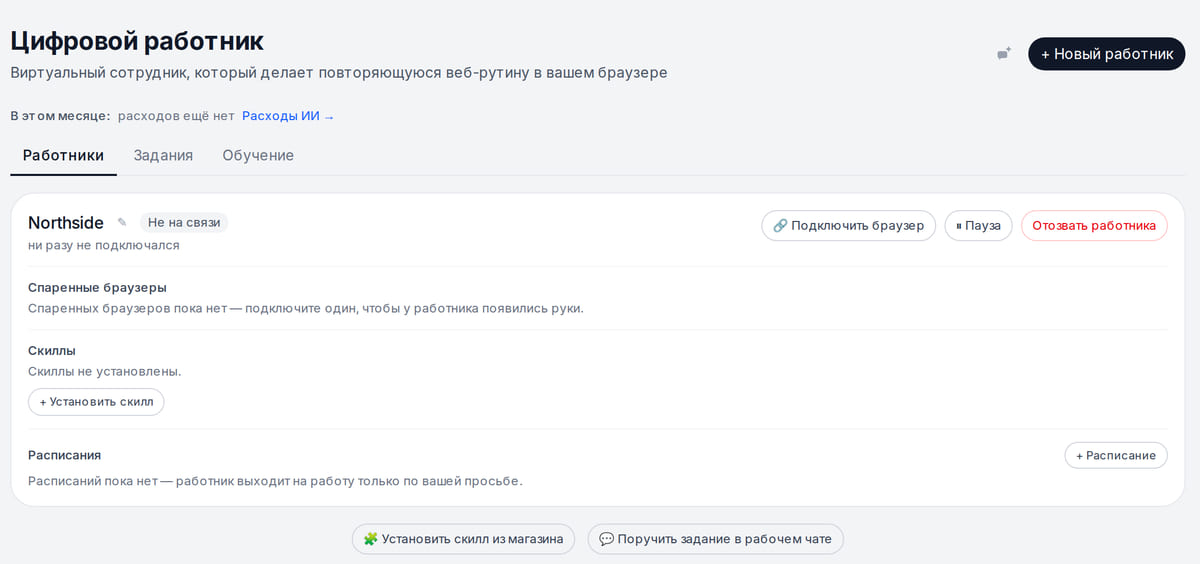This screenshot has width=1200, height=564.
Task: Click the pencil icon to rename Northside
Action: coord(122,222)
